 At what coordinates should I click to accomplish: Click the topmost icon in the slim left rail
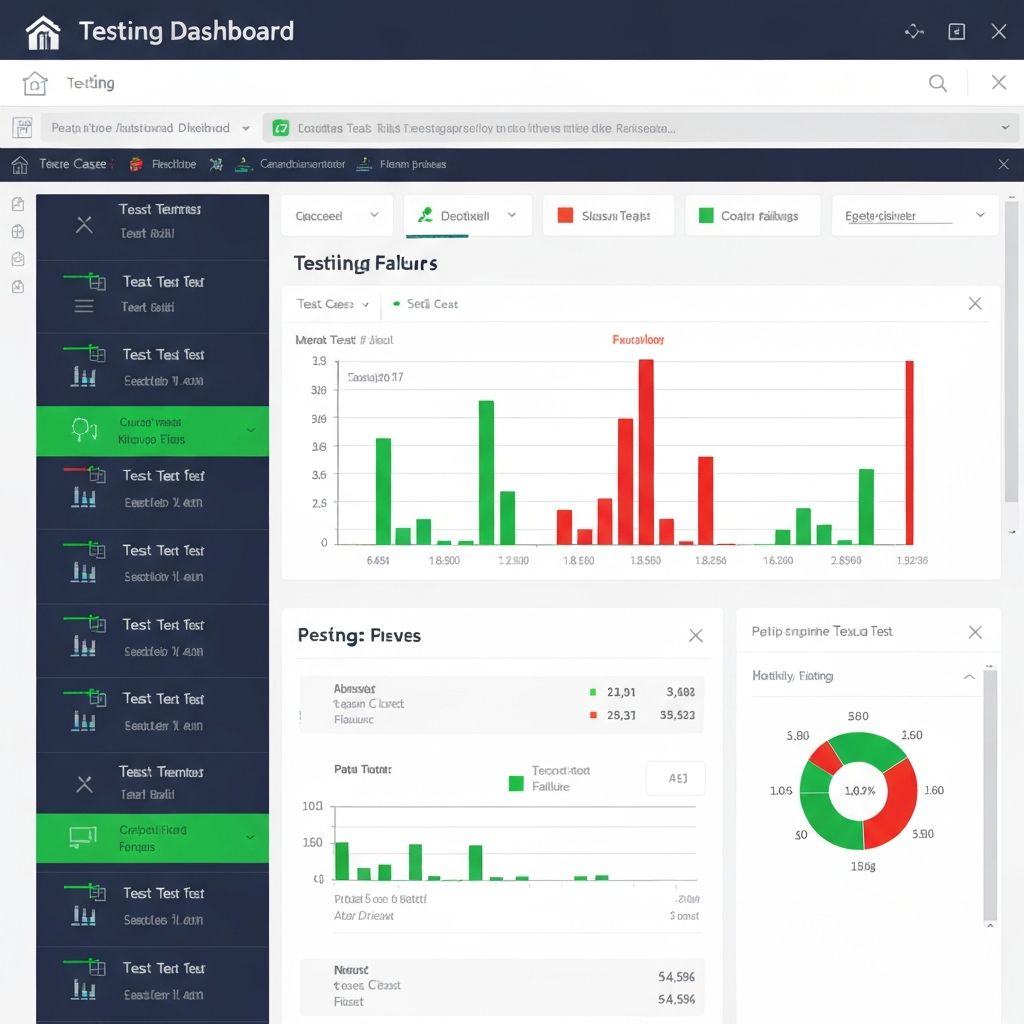(x=17, y=204)
